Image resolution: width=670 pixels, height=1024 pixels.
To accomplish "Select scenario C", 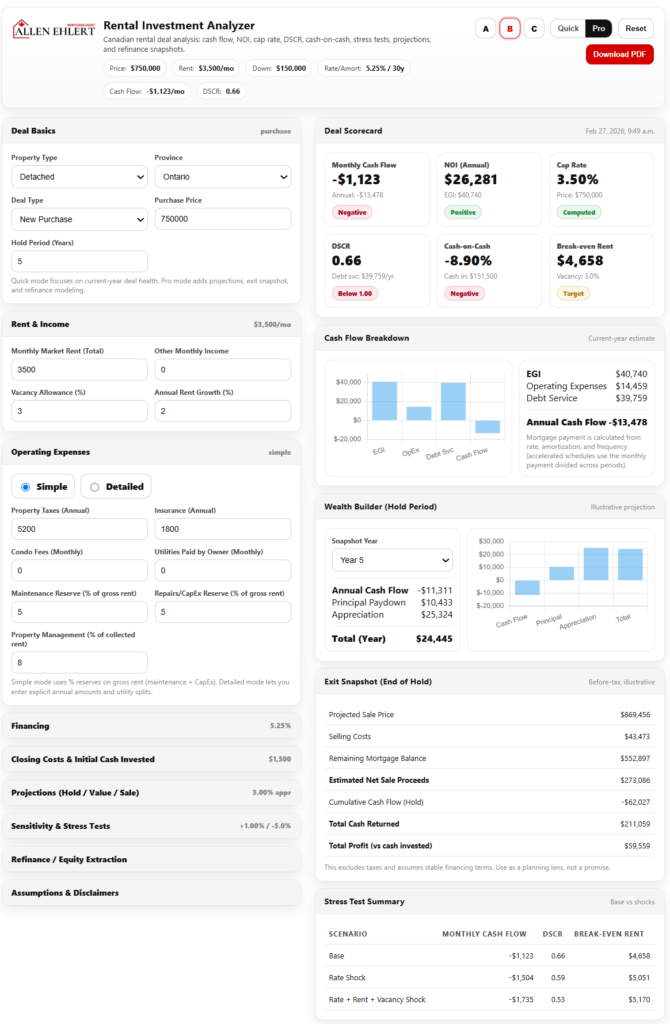I will pos(534,29).
